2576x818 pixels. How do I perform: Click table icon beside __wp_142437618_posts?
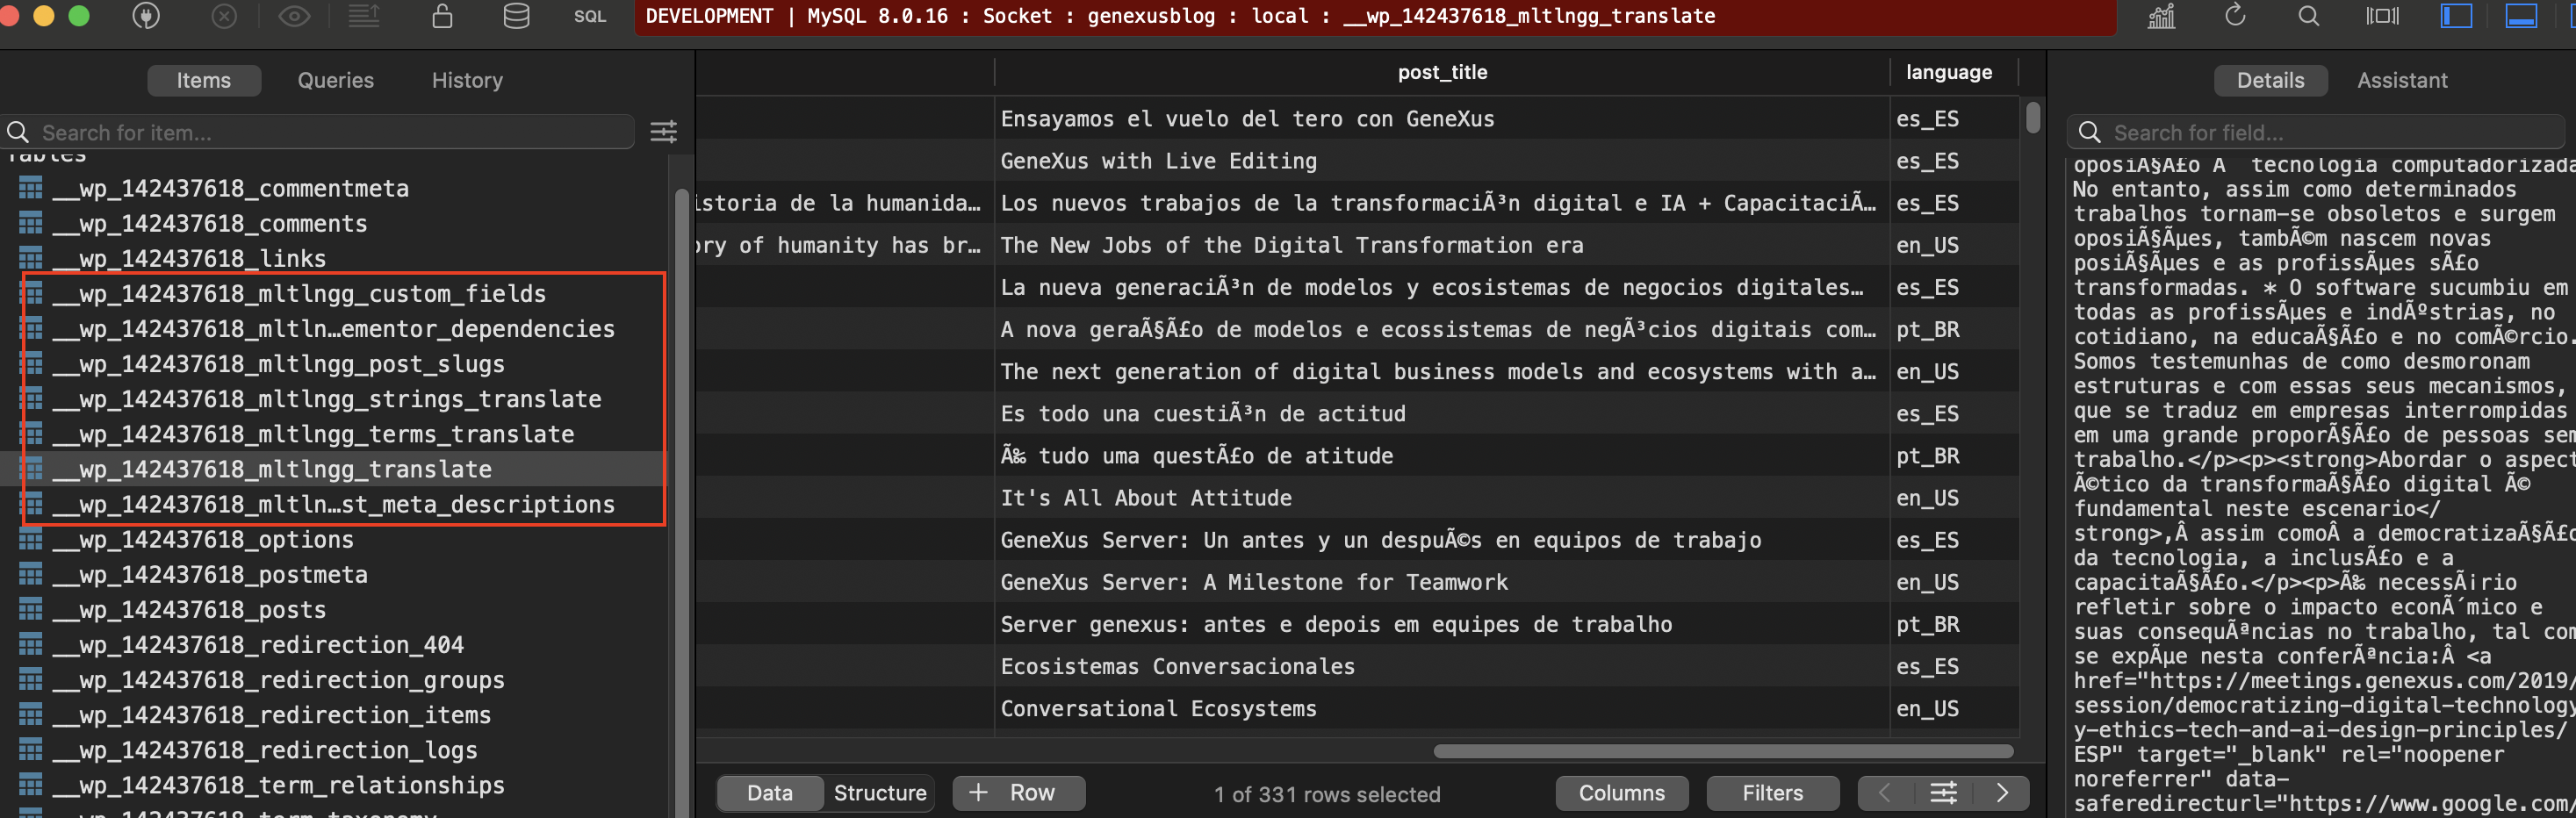pos(31,609)
